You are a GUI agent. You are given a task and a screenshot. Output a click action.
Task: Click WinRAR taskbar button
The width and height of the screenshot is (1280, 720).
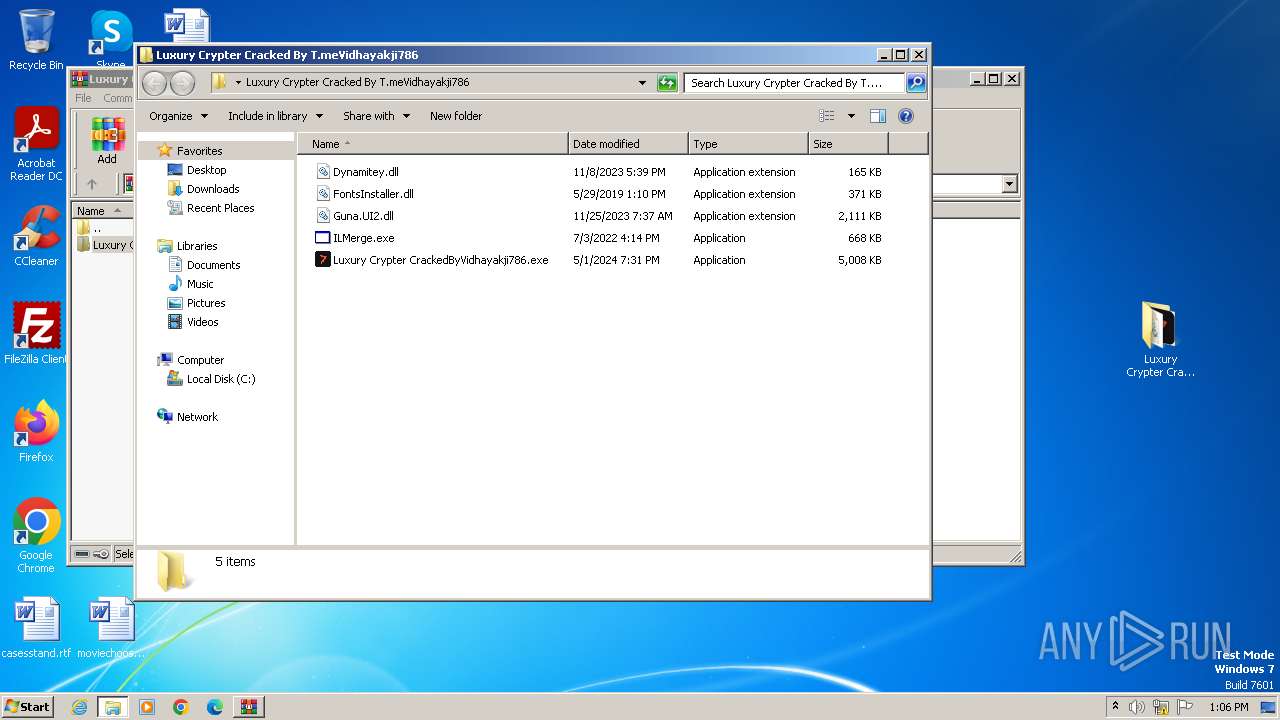coord(248,707)
